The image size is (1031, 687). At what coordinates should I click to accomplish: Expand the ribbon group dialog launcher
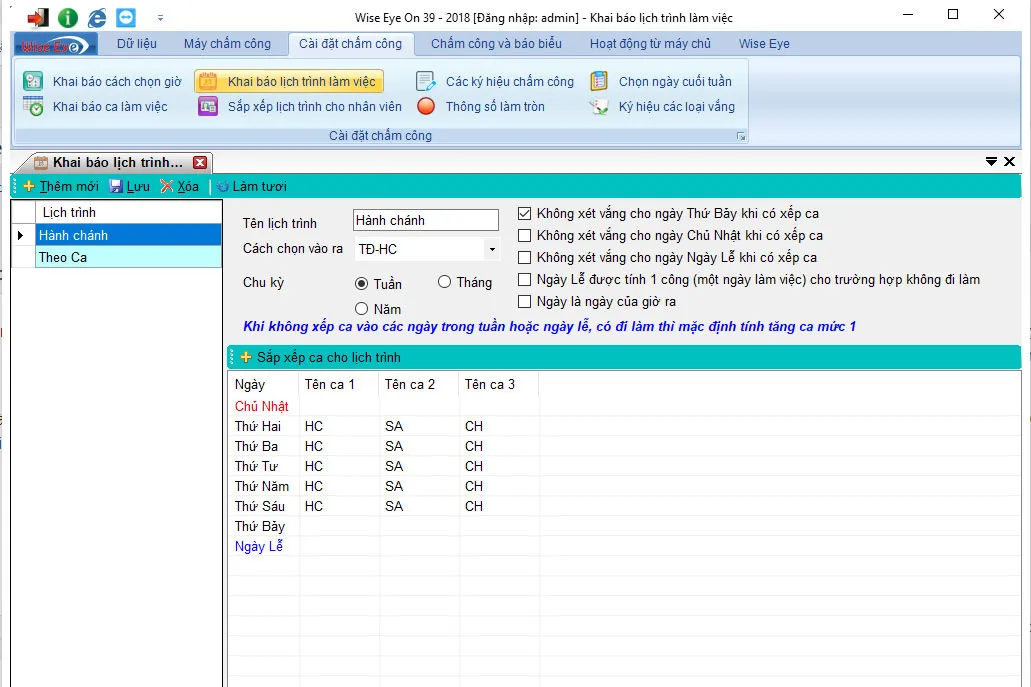point(741,136)
